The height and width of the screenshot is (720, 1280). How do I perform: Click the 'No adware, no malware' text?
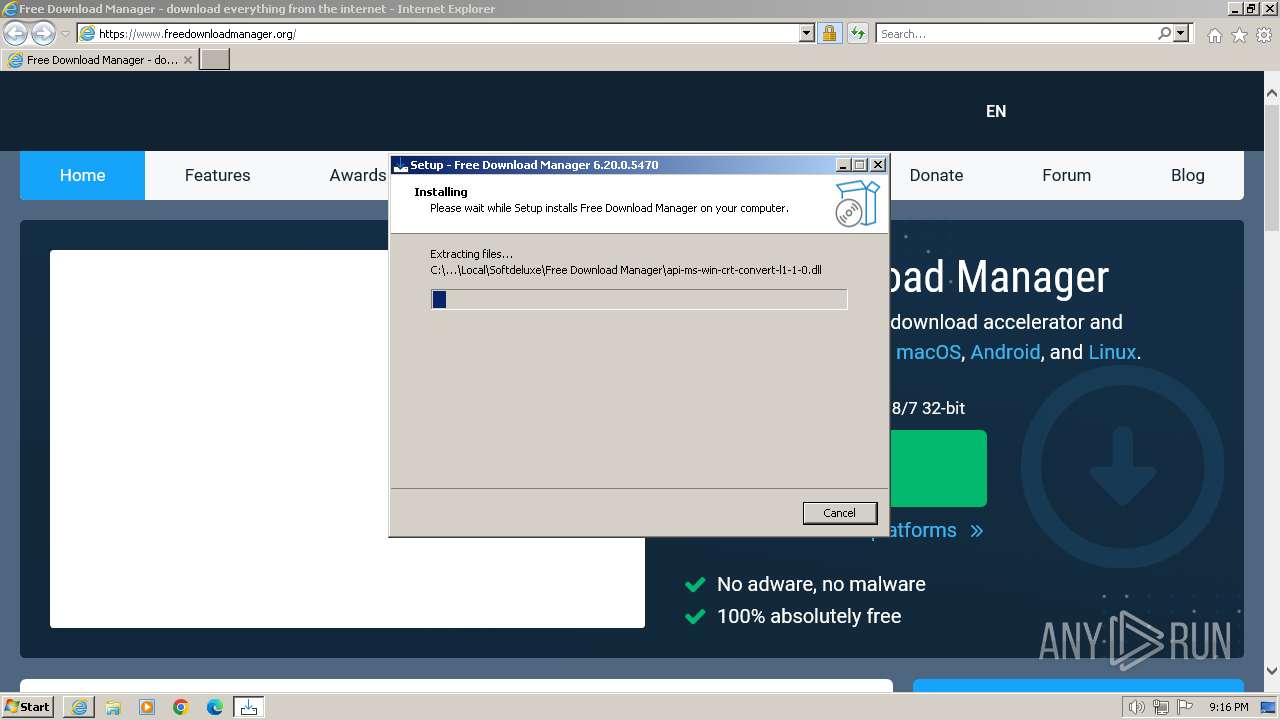[821, 584]
